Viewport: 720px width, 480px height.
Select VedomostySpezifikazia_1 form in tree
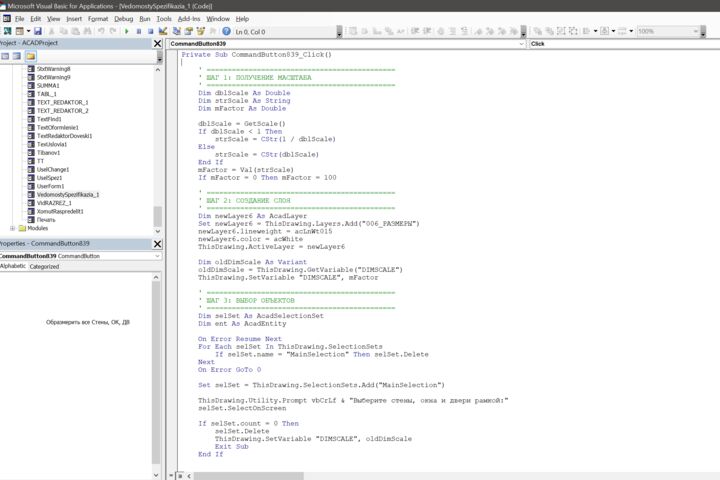pos(68,195)
